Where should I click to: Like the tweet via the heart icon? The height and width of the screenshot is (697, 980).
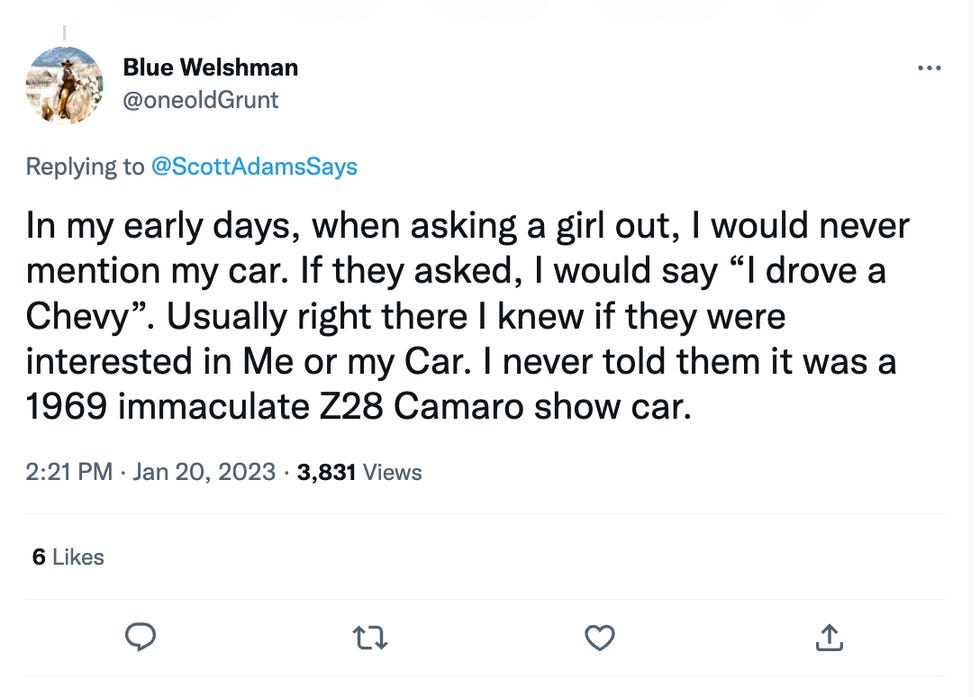pos(599,637)
